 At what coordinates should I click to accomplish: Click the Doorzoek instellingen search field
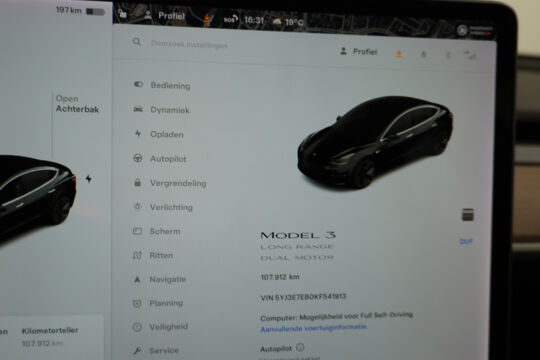click(x=189, y=44)
